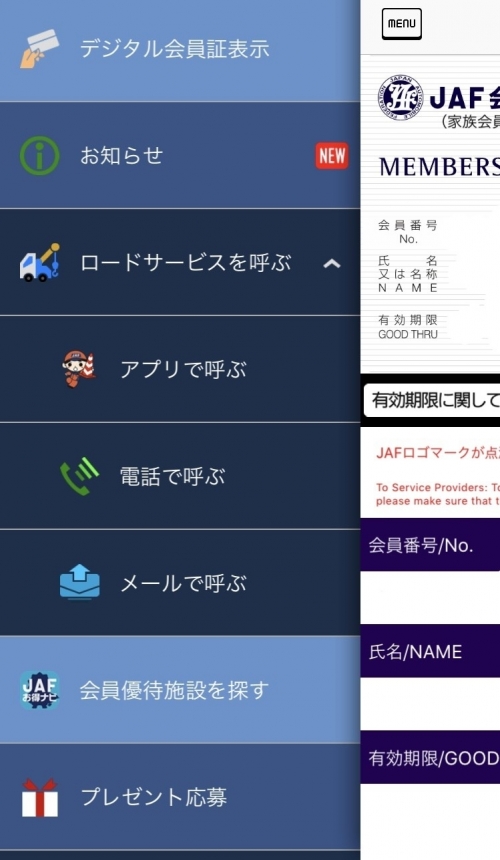This screenshot has height=860, width=500.
Task: Open 会員優待施設を探す menu item
Action: pos(180,690)
